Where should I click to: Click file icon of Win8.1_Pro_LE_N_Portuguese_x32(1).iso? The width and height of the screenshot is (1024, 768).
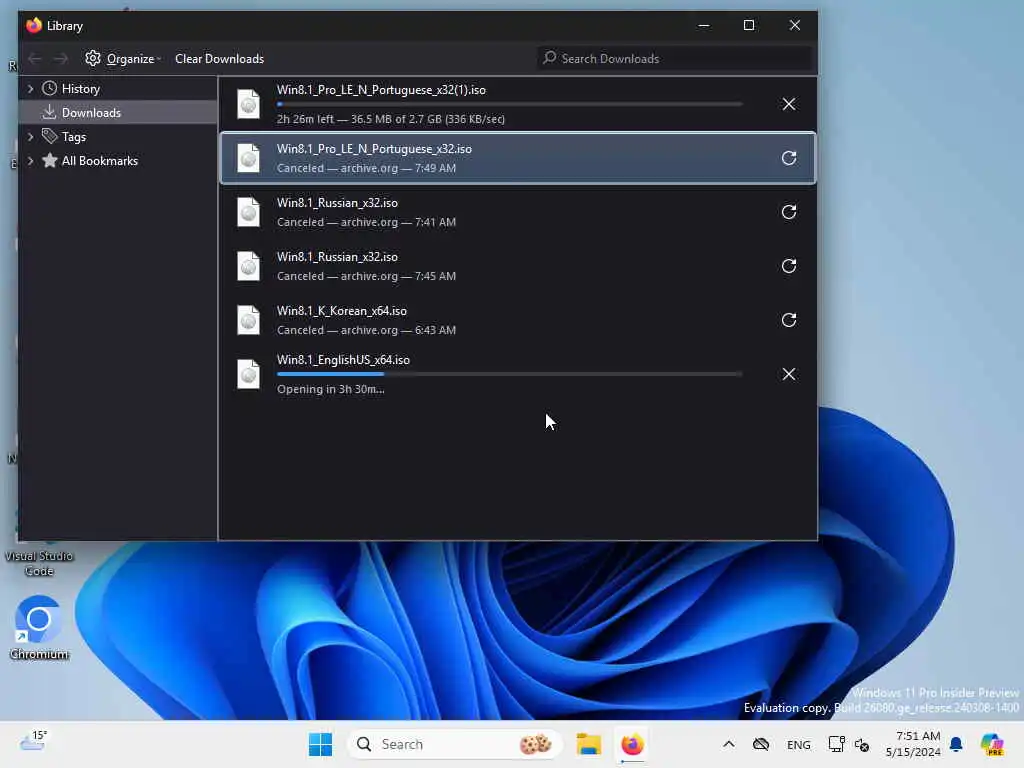tap(248, 104)
